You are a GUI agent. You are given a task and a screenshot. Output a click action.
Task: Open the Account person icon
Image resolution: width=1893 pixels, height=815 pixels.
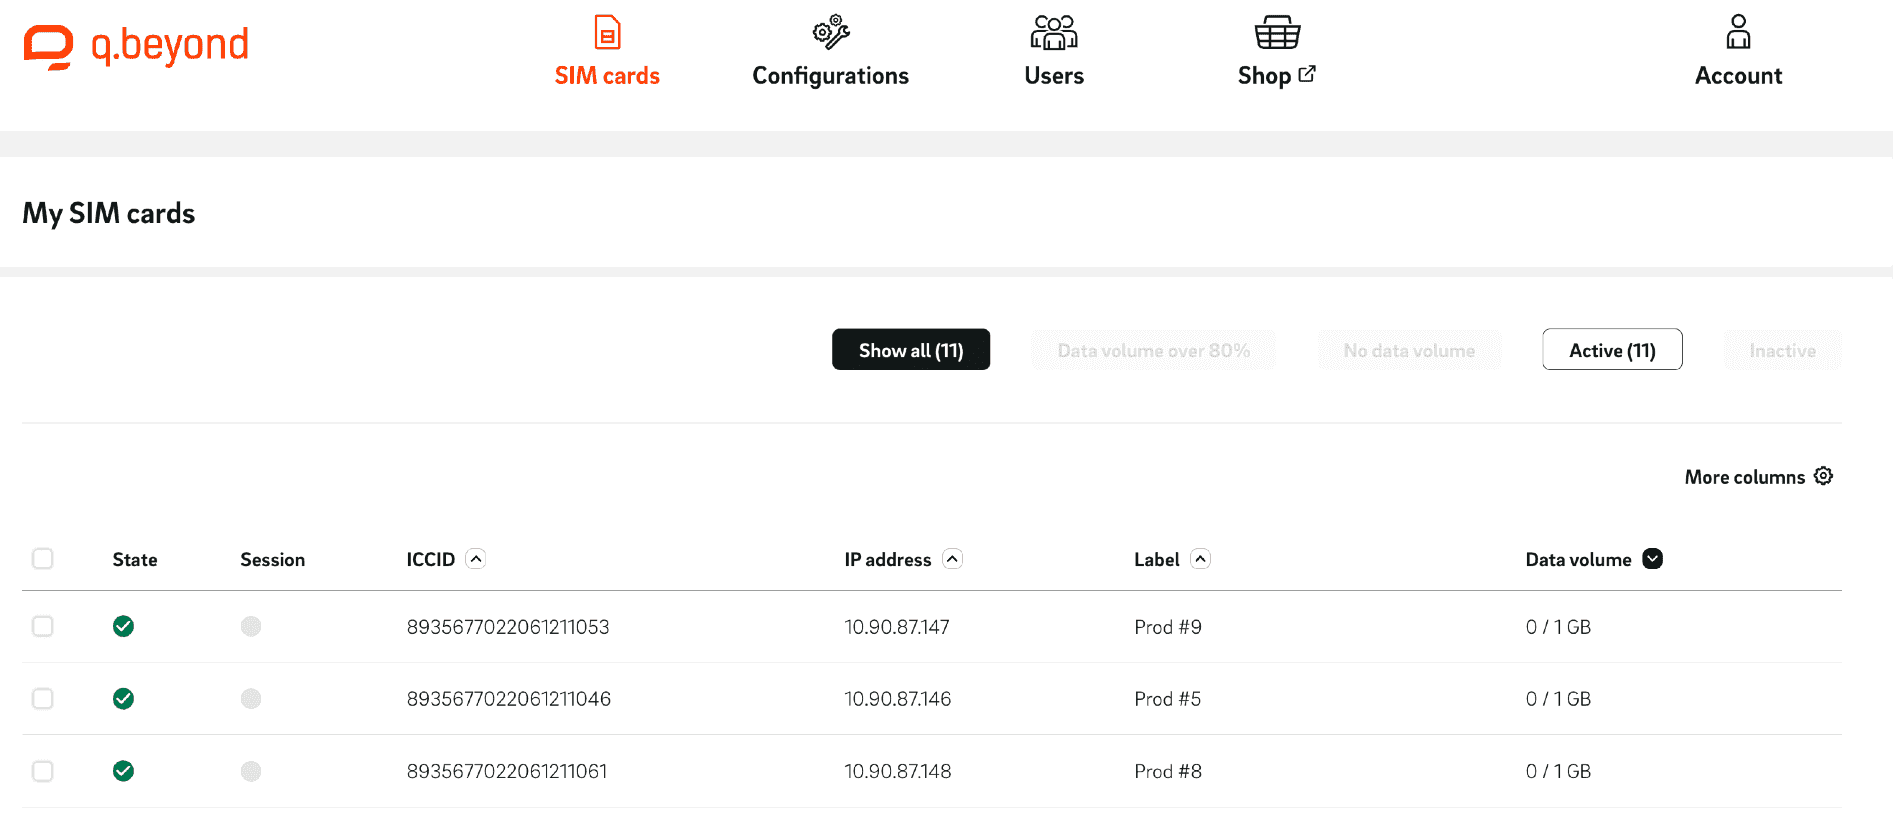[x=1738, y=33]
